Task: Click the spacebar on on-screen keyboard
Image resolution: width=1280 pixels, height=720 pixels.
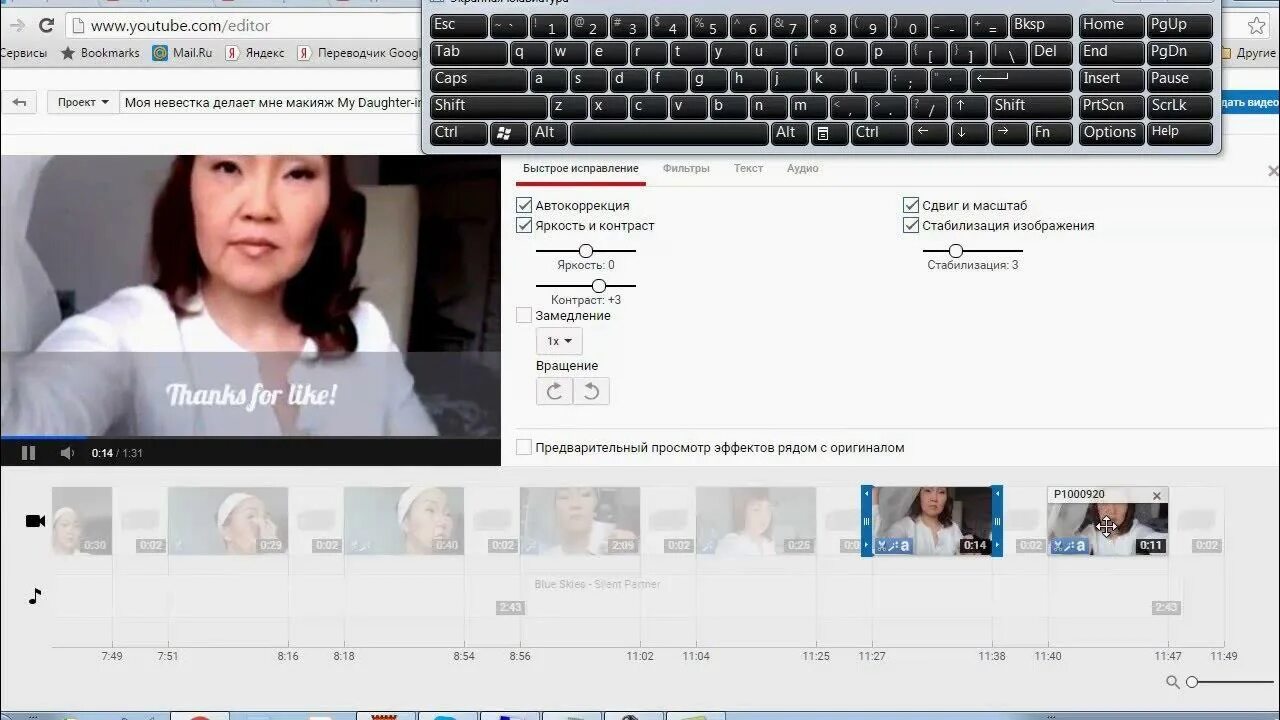Action: (669, 132)
